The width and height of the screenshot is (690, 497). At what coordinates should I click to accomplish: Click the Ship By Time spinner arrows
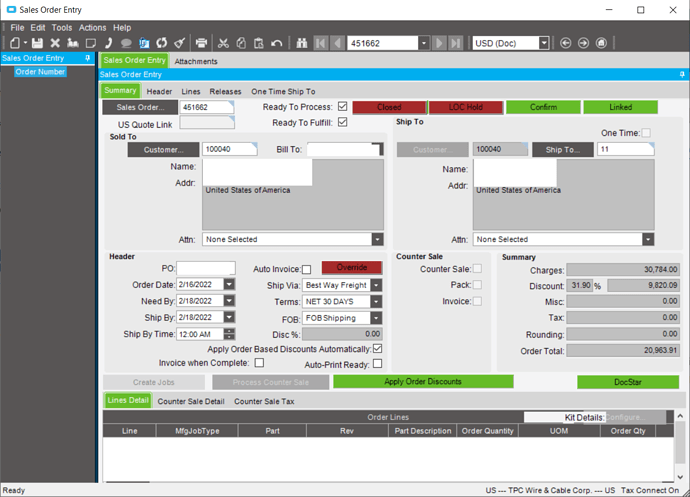point(229,334)
